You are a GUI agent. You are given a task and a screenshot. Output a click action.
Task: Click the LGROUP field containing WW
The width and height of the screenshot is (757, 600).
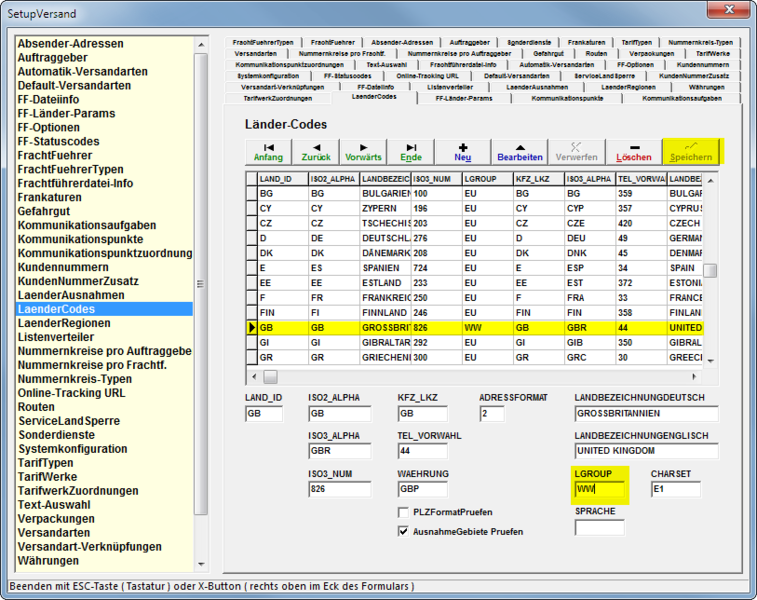point(599,490)
